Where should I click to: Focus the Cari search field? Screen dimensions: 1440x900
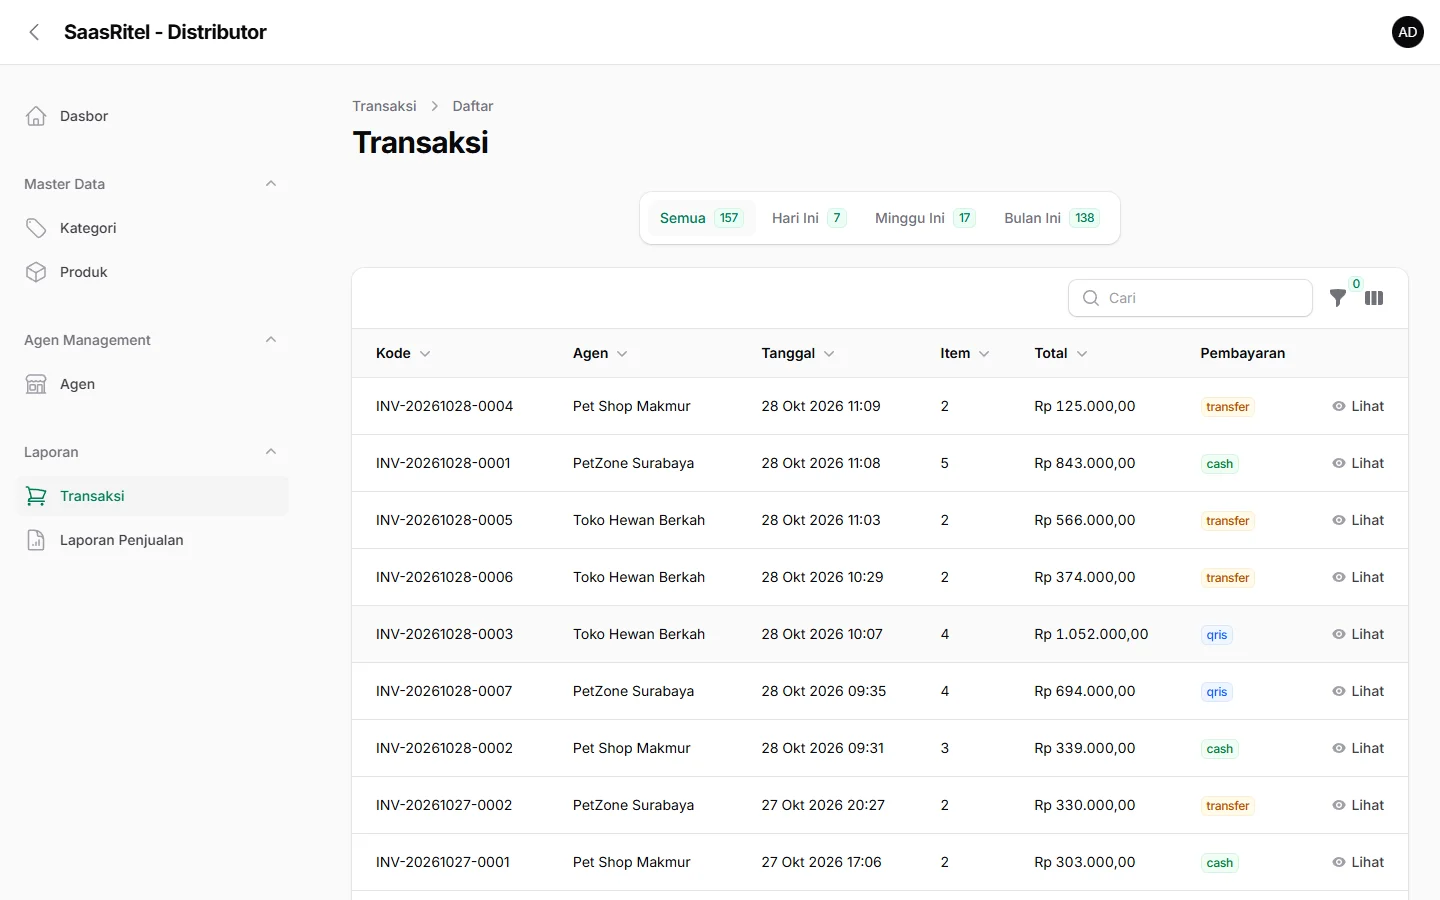[1190, 298]
